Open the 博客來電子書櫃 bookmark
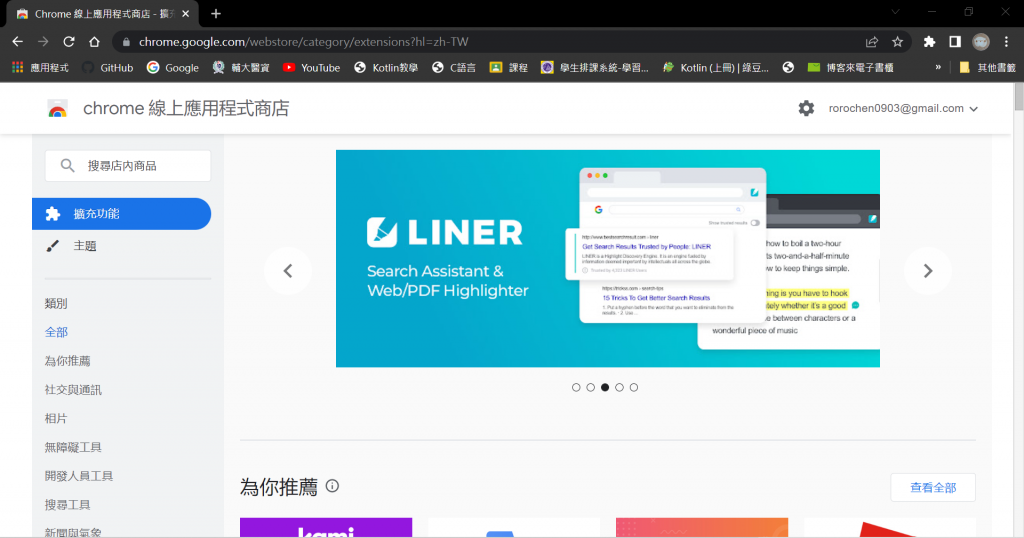 (850, 67)
